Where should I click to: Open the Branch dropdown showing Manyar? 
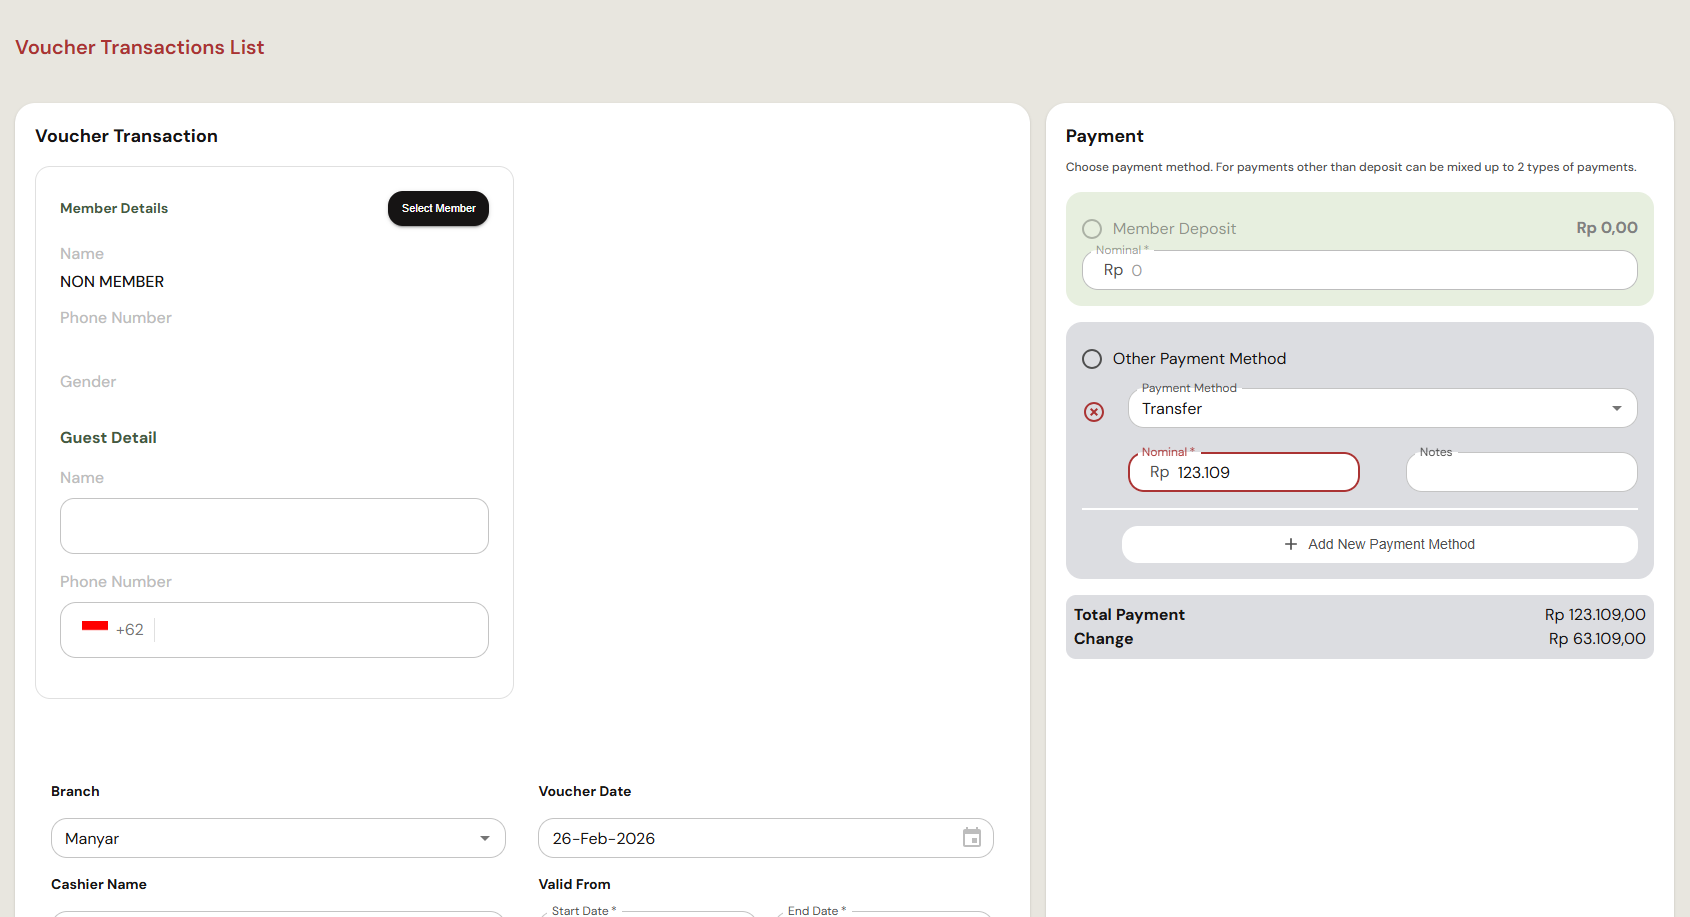point(278,838)
